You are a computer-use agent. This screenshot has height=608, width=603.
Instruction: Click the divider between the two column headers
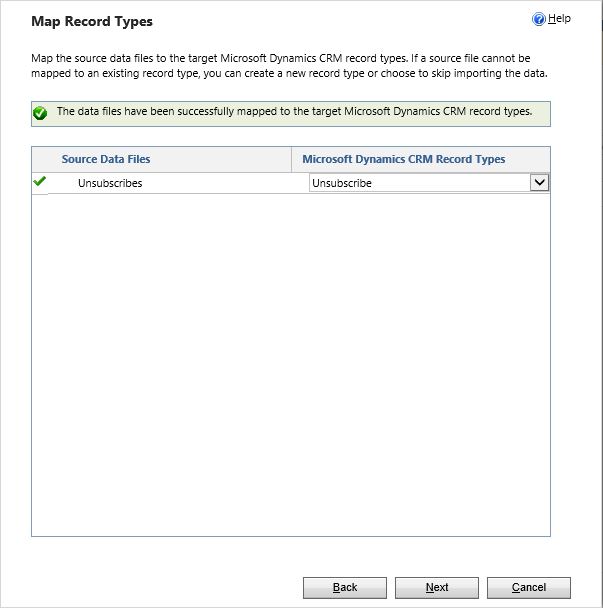tap(291, 159)
